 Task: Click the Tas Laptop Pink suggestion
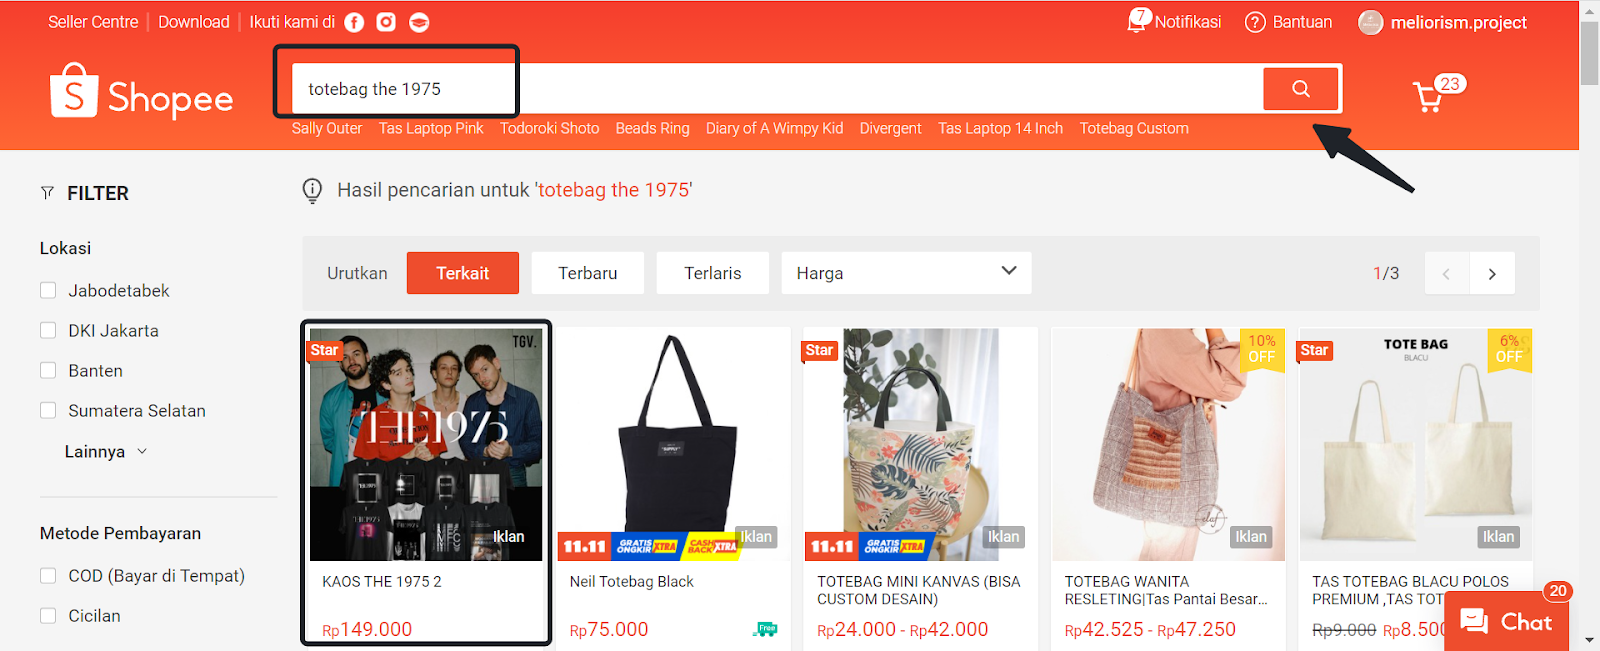431,128
